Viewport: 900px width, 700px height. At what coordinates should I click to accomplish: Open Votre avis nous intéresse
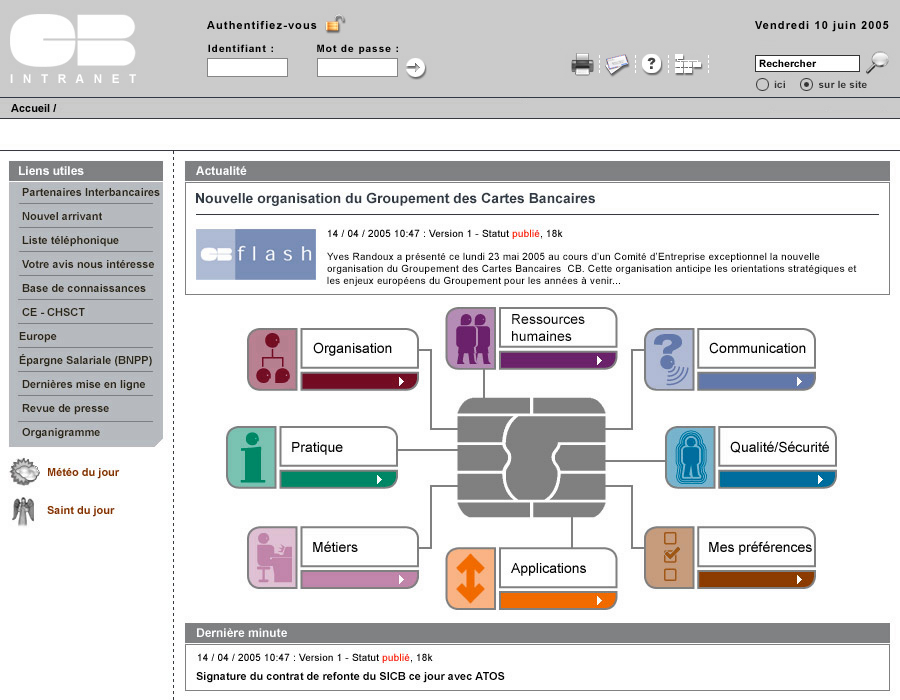click(88, 265)
